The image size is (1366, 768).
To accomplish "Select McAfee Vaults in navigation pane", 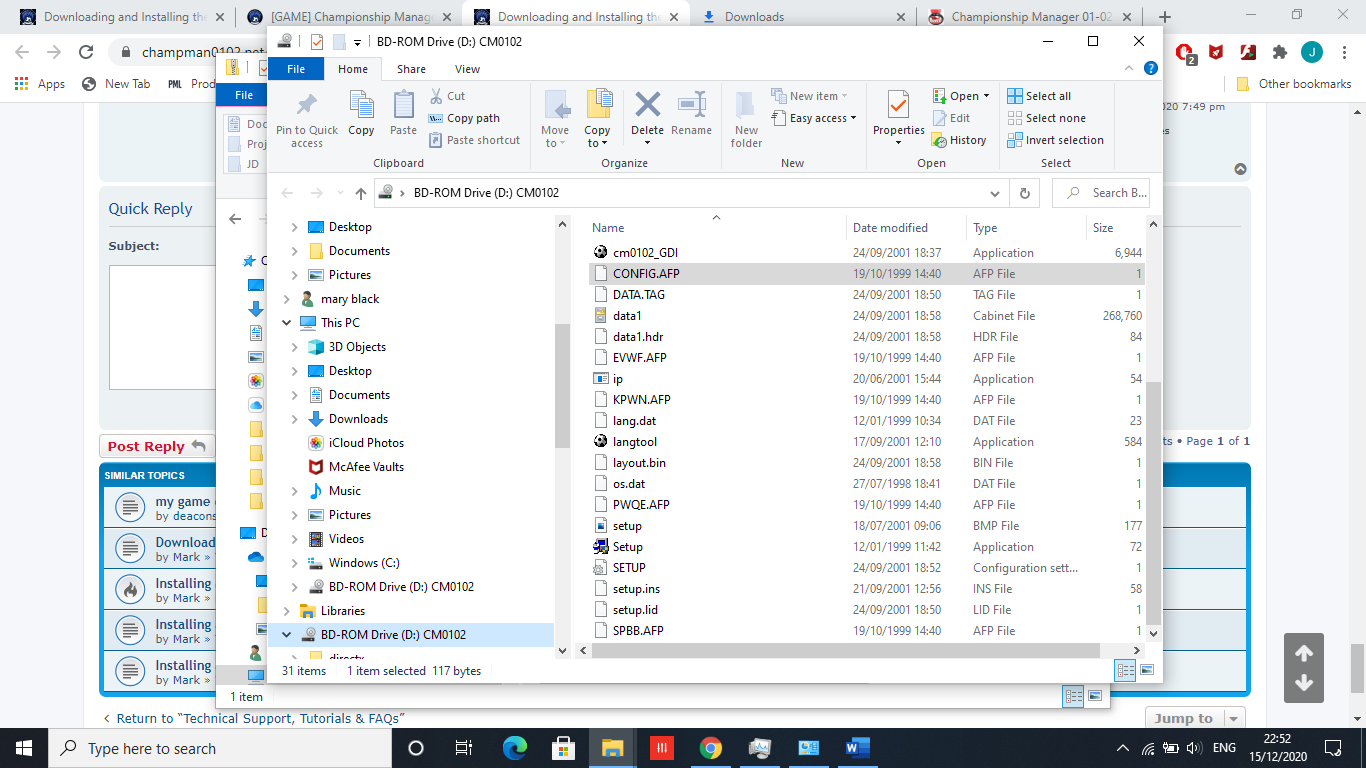I will point(366,467).
